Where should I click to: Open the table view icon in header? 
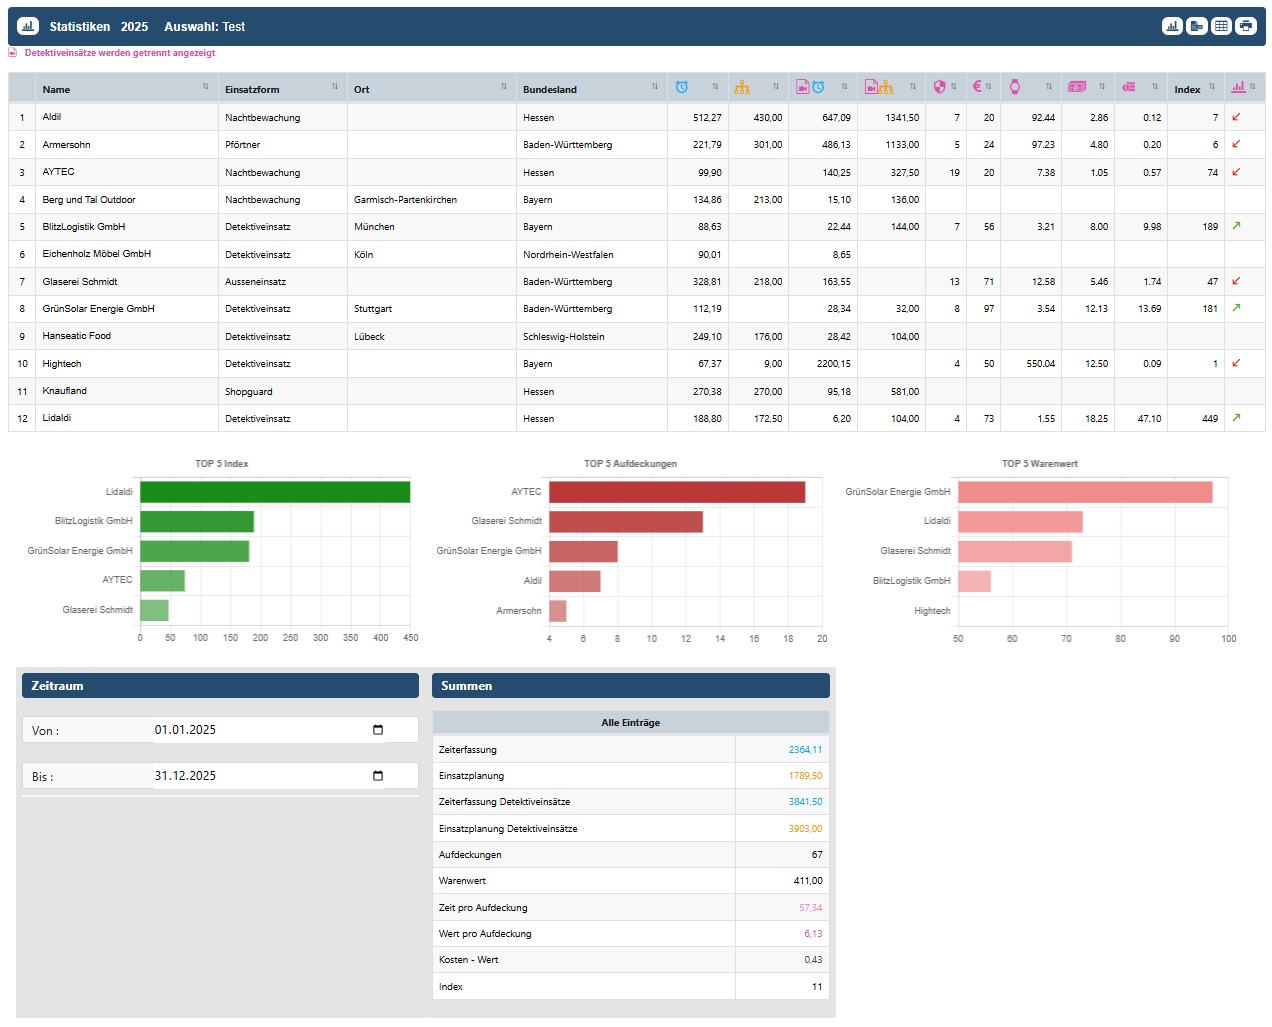[1221, 26]
